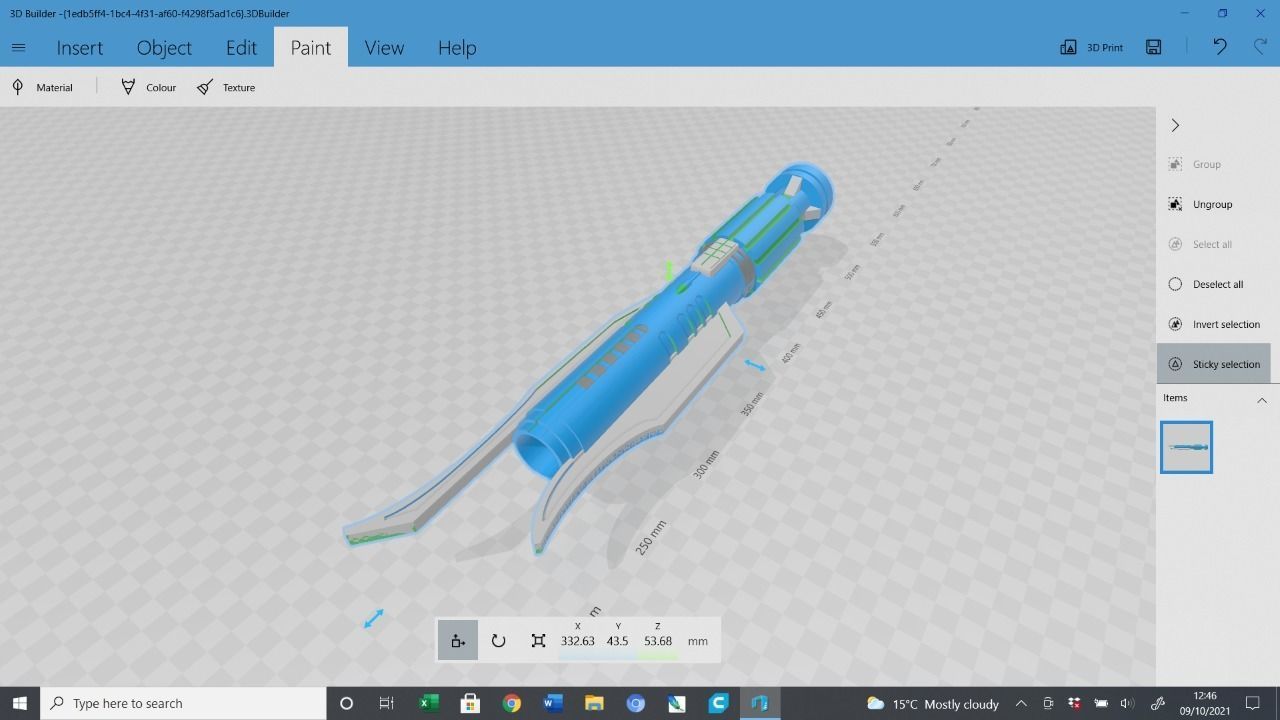The height and width of the screenshot is (720, 1280).
Task: Click the green vertical move arrow handle
Action: coord(670,270)
